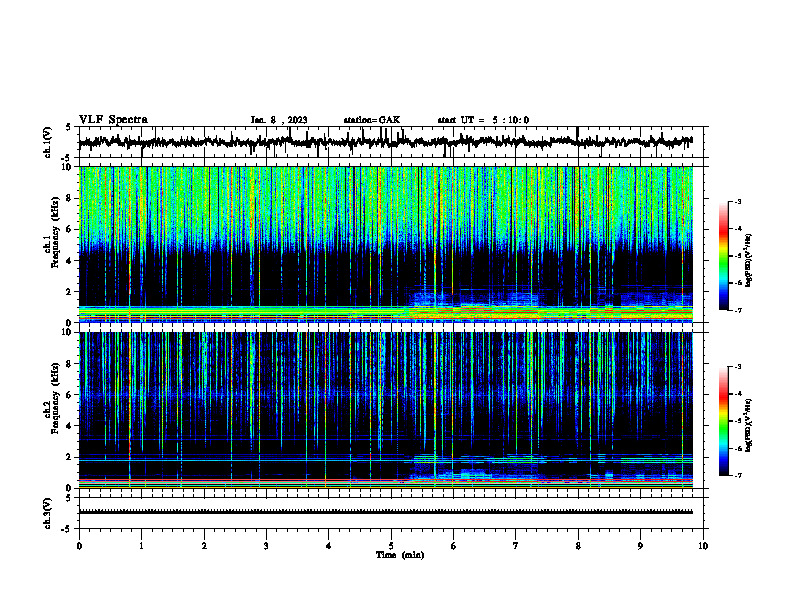Click the ch.1 emission band near 6 minutes
This screenshot has width=792, height=612.
[475, 298]
